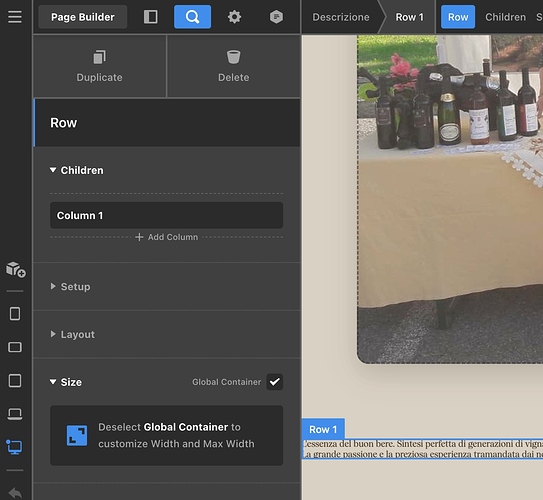
Task: Click the undo arrow icon
Action: [x=15, y=492]
